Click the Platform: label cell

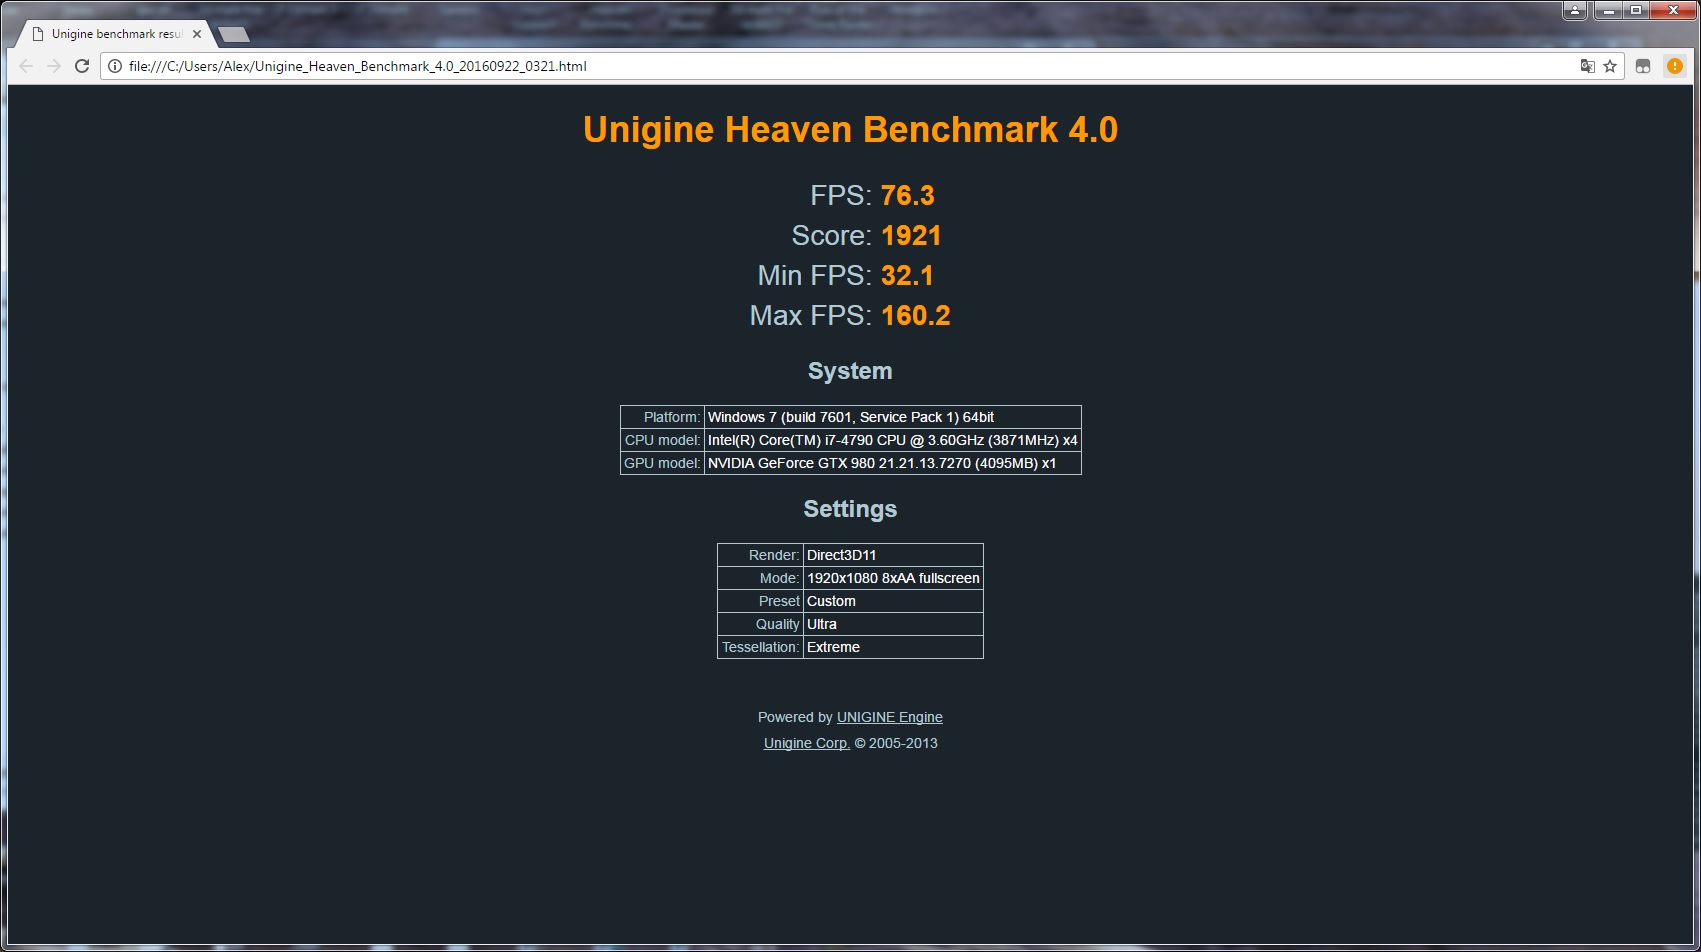coord(662,417)
